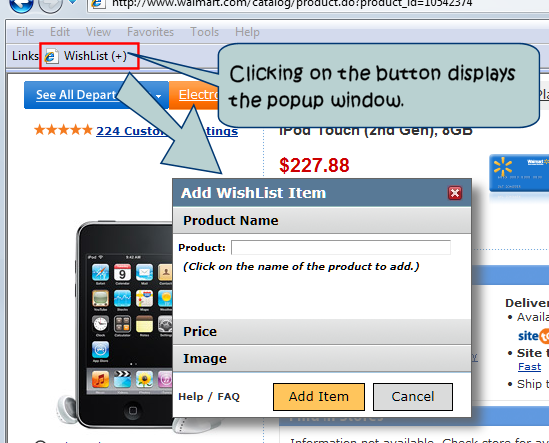Open the 224 Customer Ratings link
Image resolution: width=549 pixels, height=443 pixels.
tap(167, 131)
